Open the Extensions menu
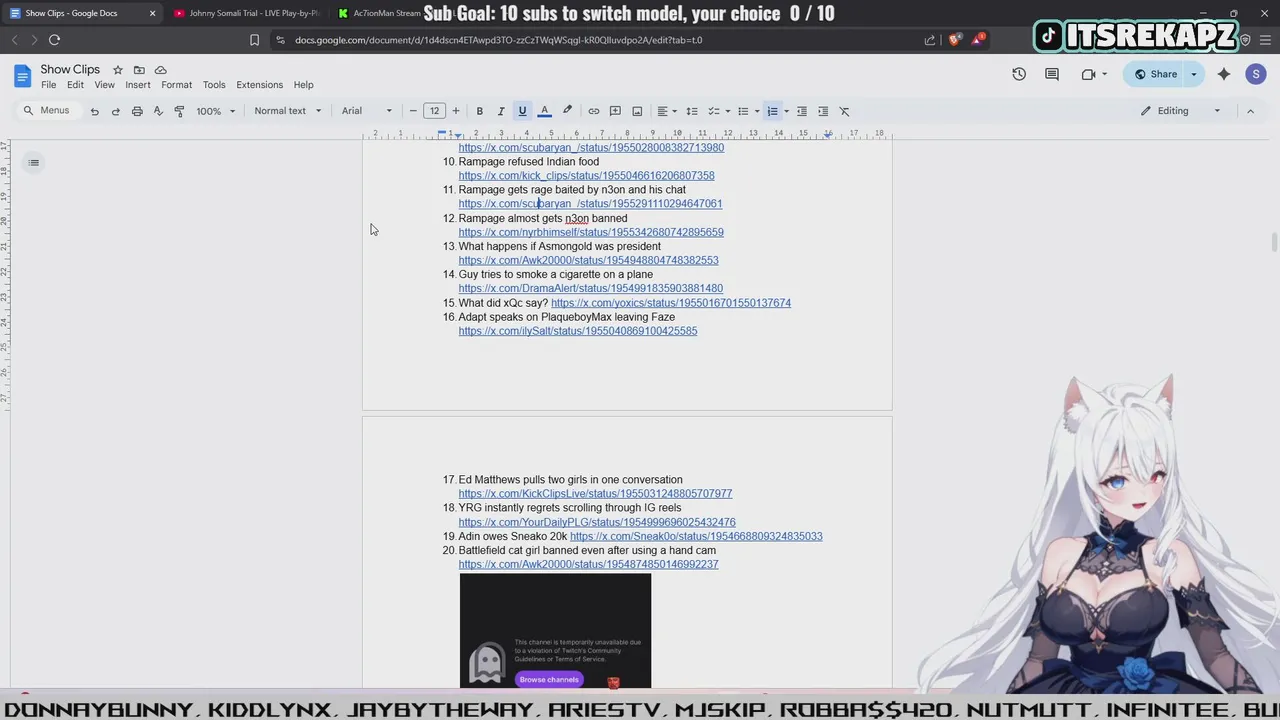Image resolution: width=1280 pixels, height=720 pixels. (x=259, y=85)
